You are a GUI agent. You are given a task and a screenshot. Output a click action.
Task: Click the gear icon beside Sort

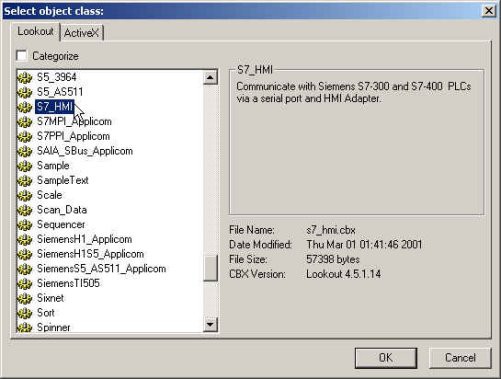click(x=24, y=313)
